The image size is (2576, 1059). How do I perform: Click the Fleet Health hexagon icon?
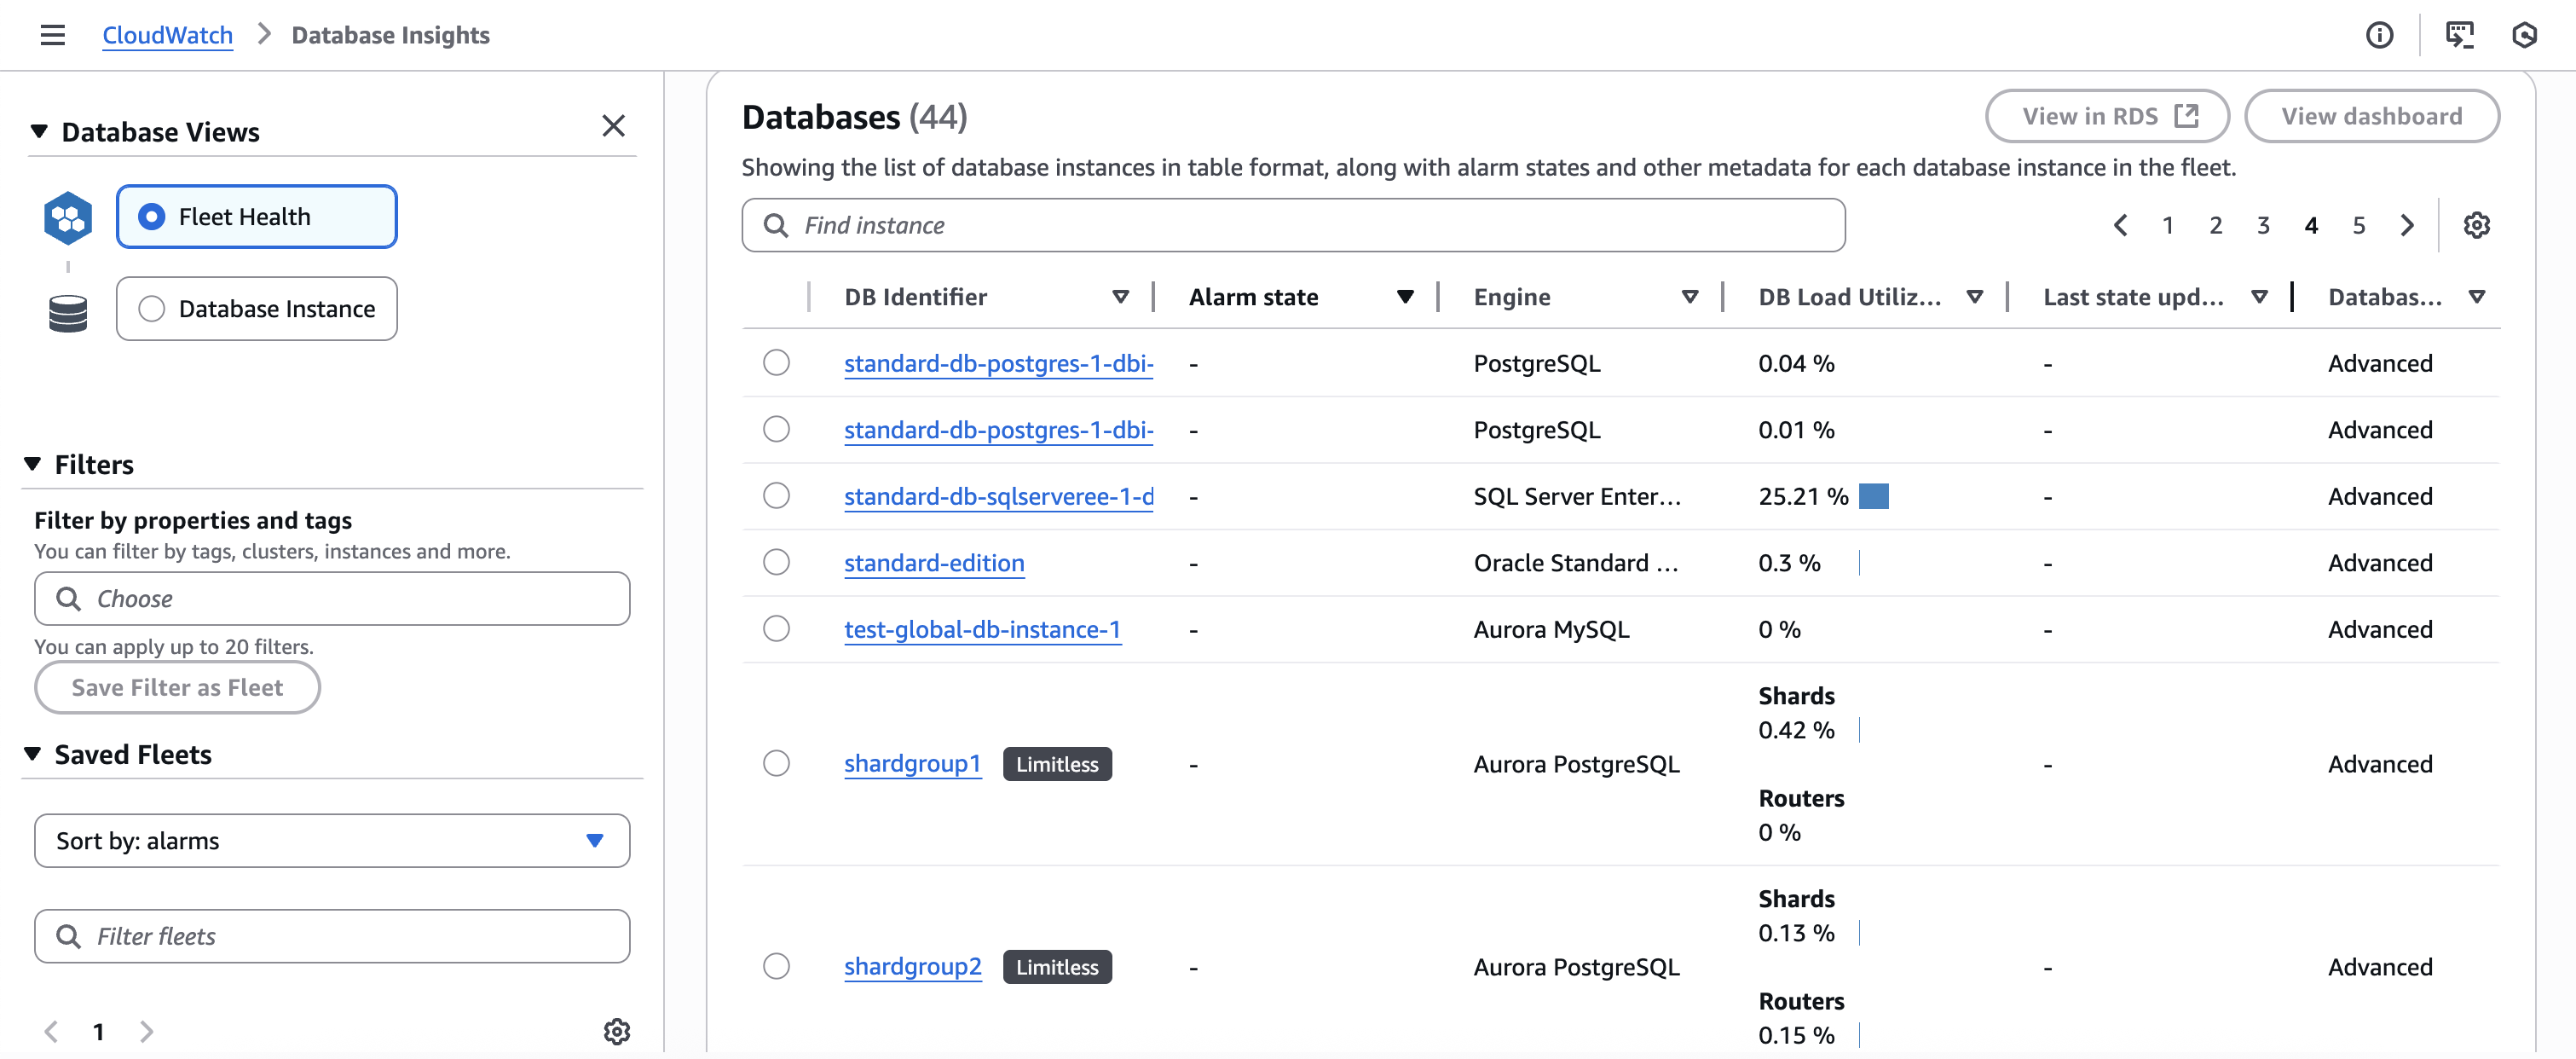67,216
